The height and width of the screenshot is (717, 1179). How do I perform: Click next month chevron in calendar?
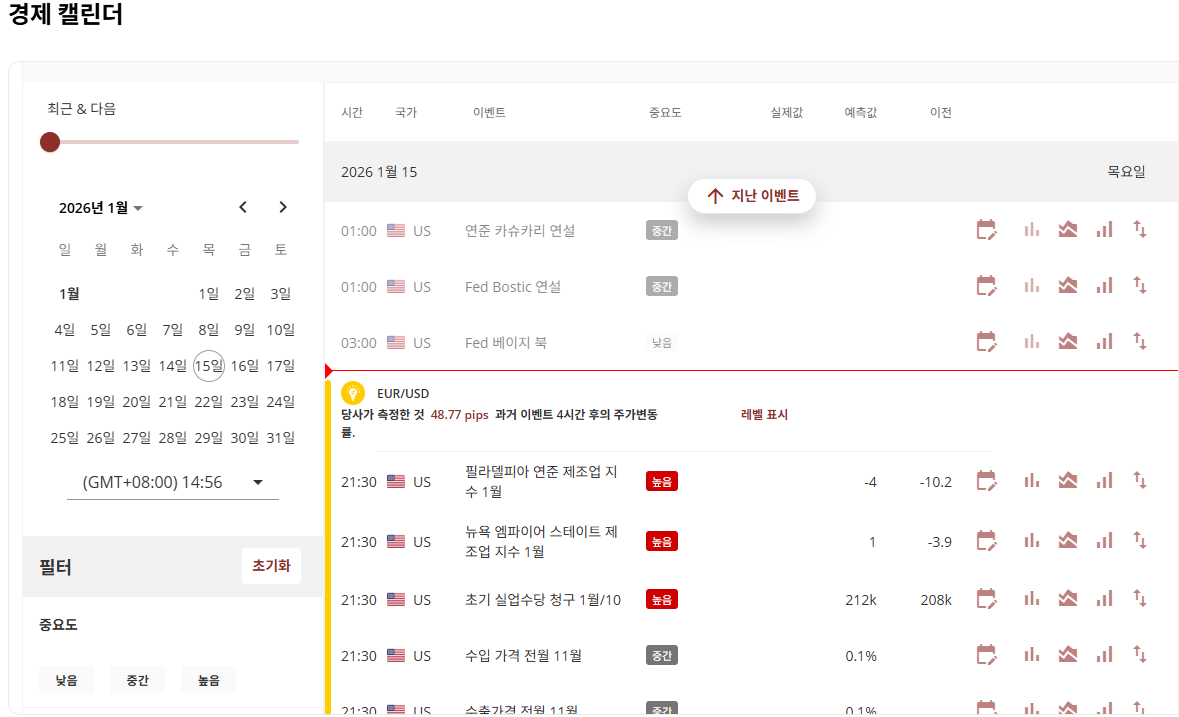coord(283,207)
